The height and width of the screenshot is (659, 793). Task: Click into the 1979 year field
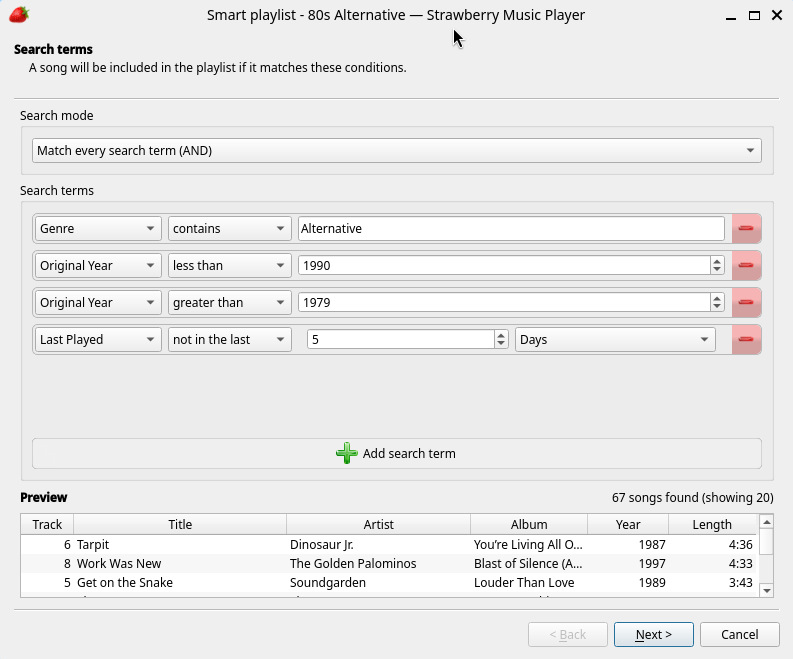tap(504, 302)
